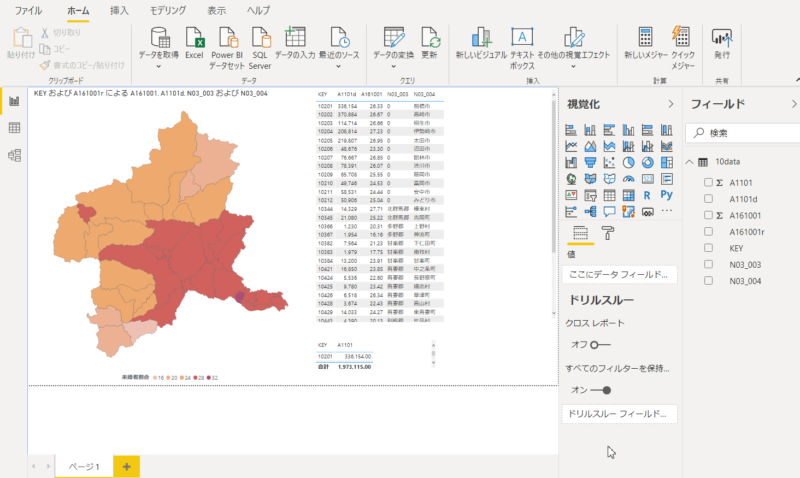Choose the pie chart visualization
Image resolution: width=800 pixels, height=478 pixels.
click(x=629, y=162)
